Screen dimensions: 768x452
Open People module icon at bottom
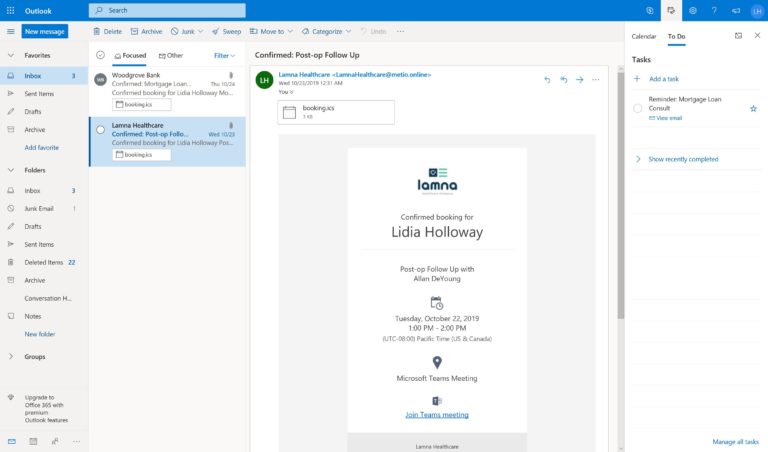[x=55, y=441]
